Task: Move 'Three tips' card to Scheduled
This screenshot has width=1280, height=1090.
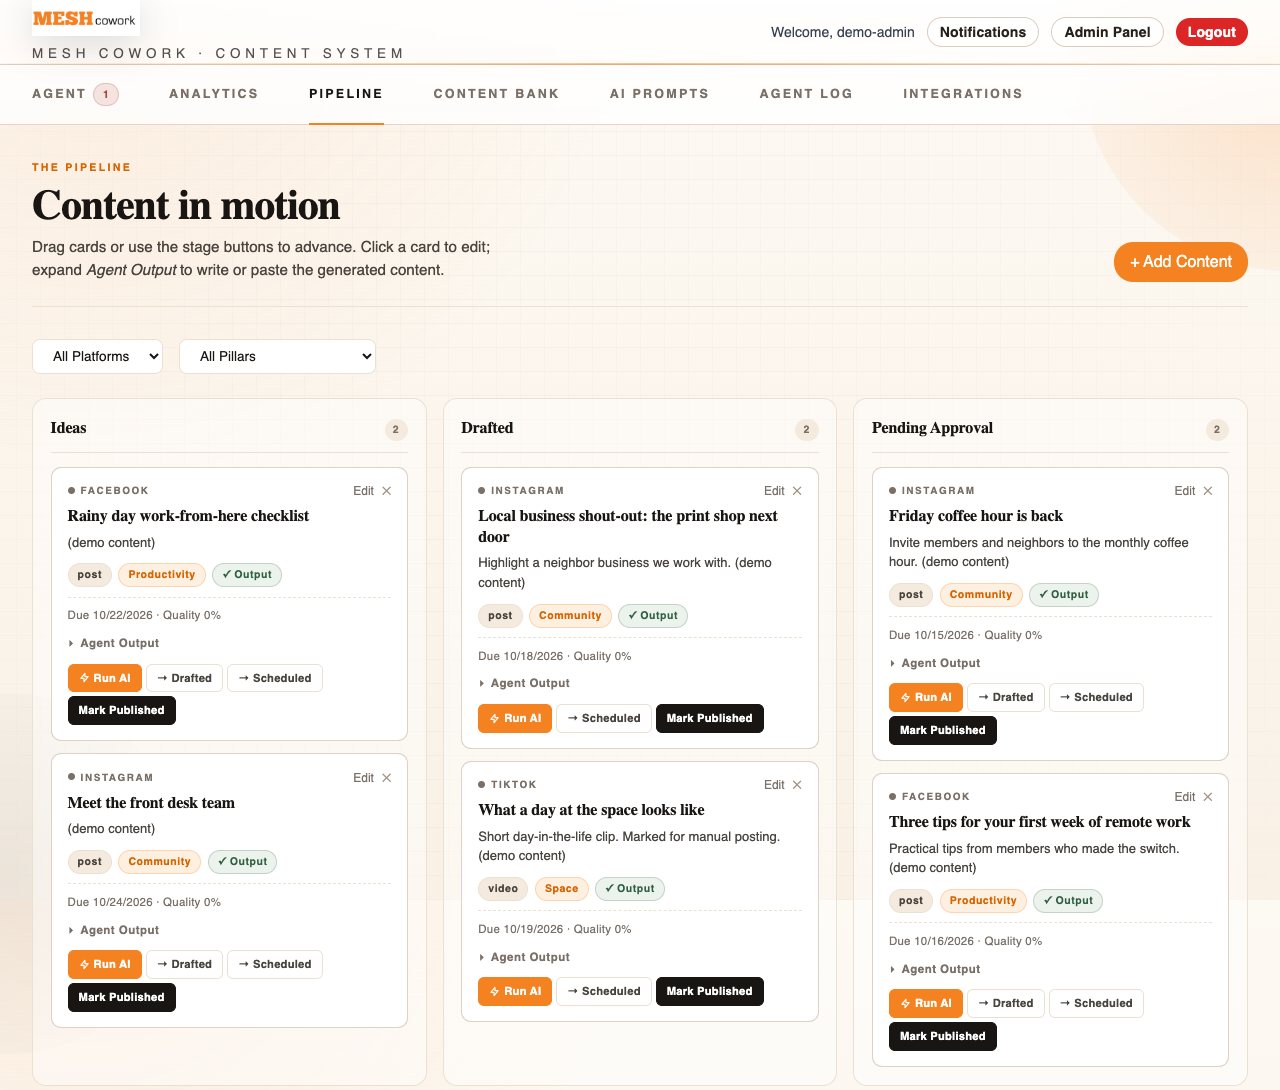Action: click(1096, 1003)
